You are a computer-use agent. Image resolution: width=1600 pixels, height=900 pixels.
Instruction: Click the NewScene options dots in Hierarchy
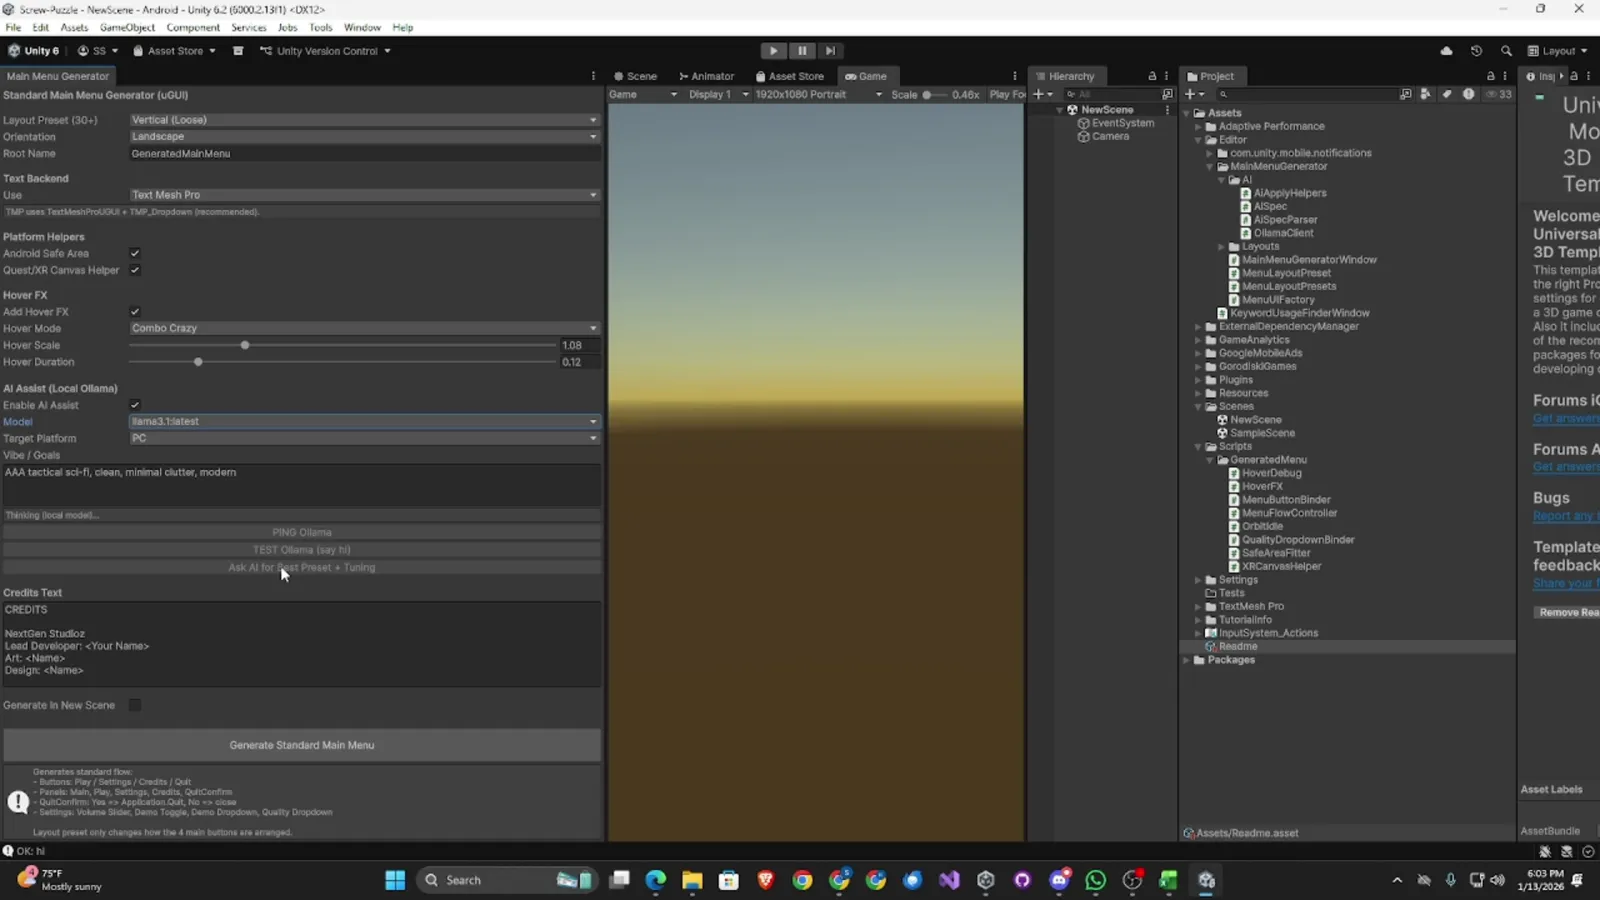tap(1167, 110)
